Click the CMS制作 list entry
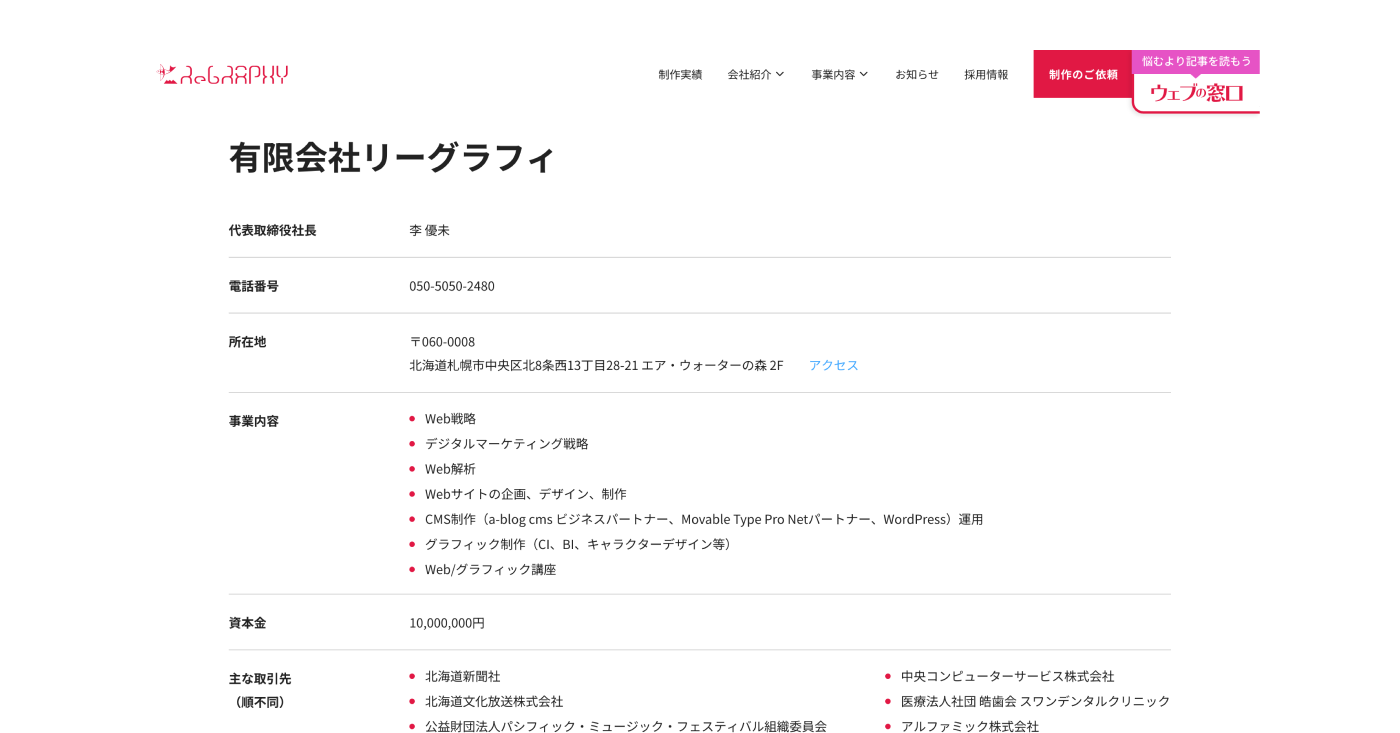 (x=703, y=520)
